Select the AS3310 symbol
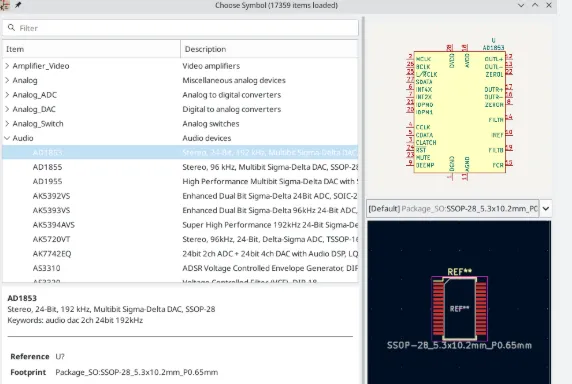572x384 pixels. coord(46,268)
